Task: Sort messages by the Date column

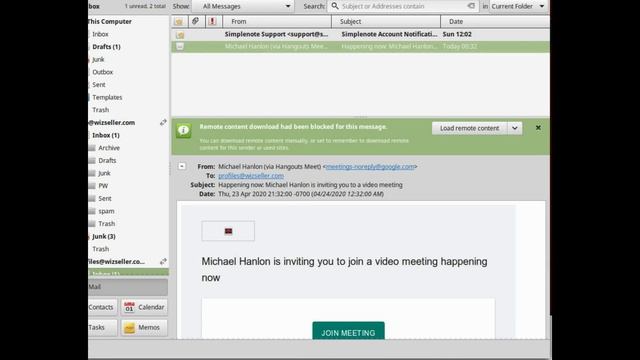Action: pos(495,22)
